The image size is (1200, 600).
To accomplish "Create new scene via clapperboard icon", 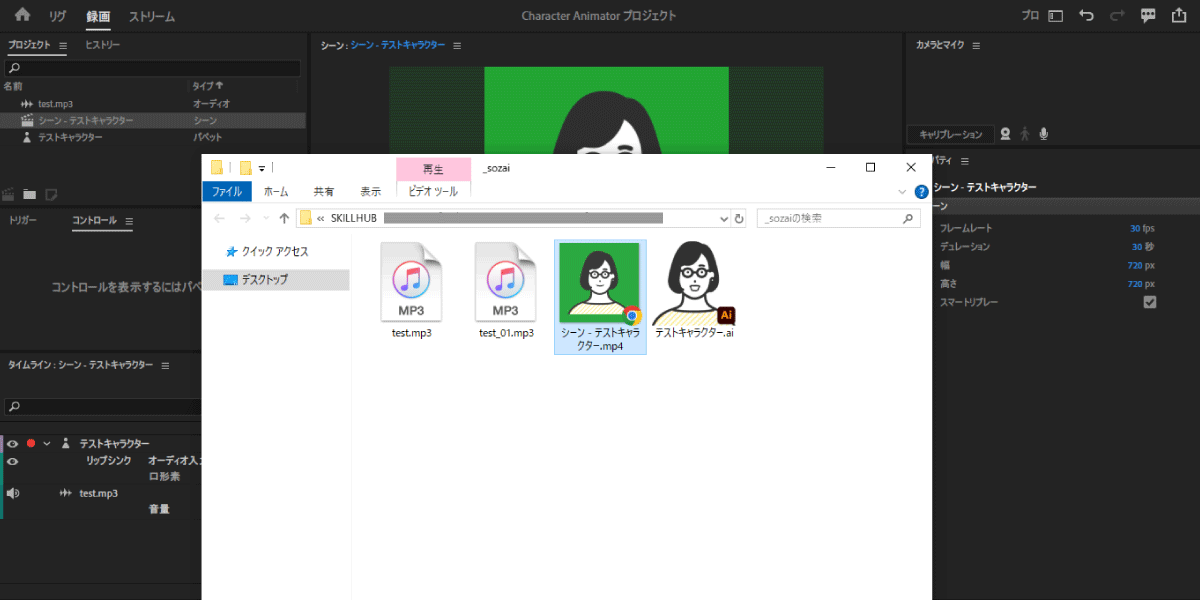I will coord(10,193).
